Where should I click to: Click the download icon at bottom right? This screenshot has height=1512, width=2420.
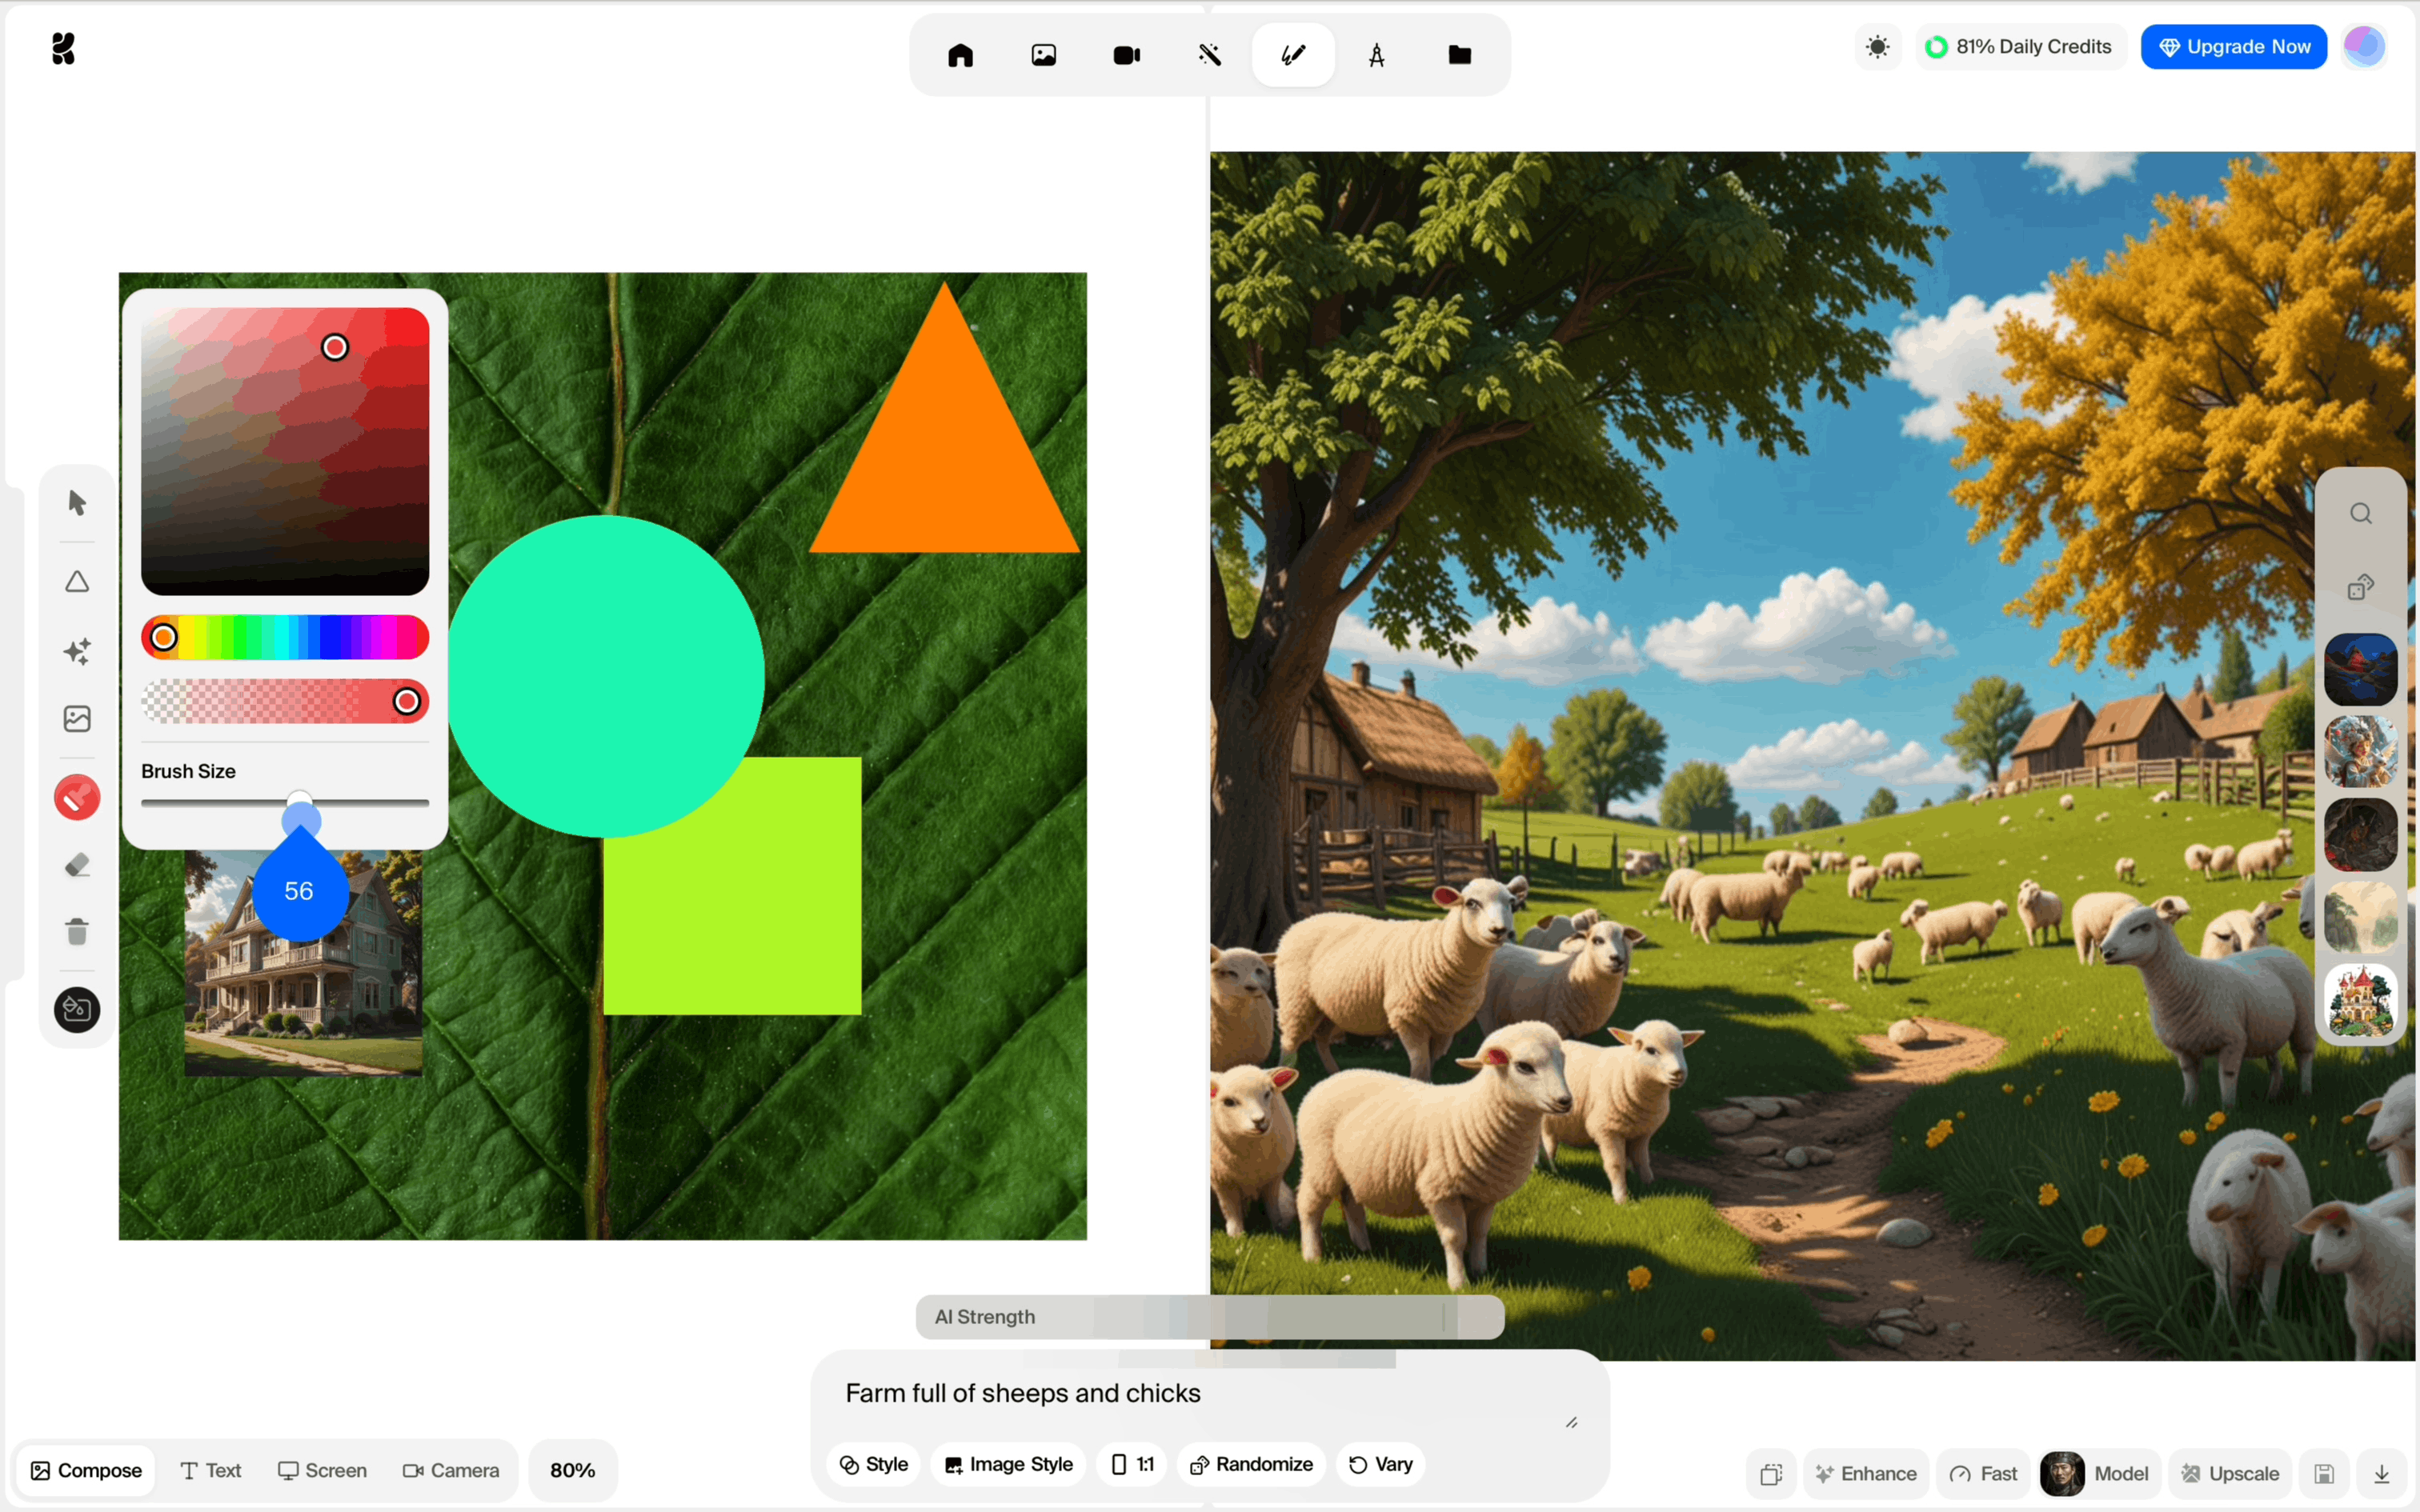click(x=2381, y=1473)
